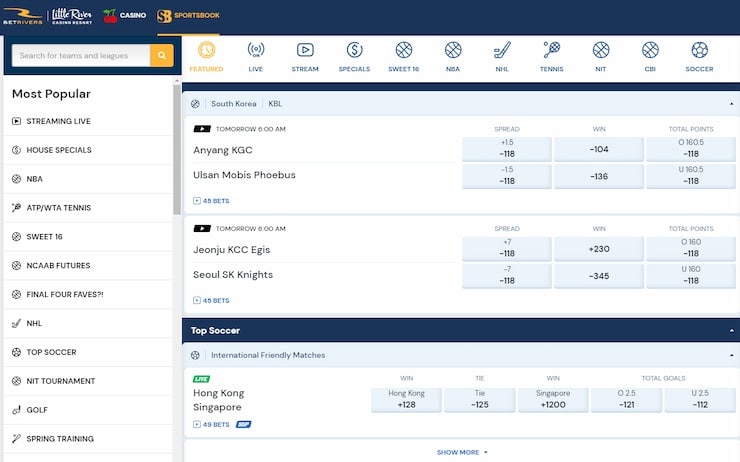Viewport: 740px width, 462px height.
Task: Open Specials with the dollar icon
Action: click(354, 56)
